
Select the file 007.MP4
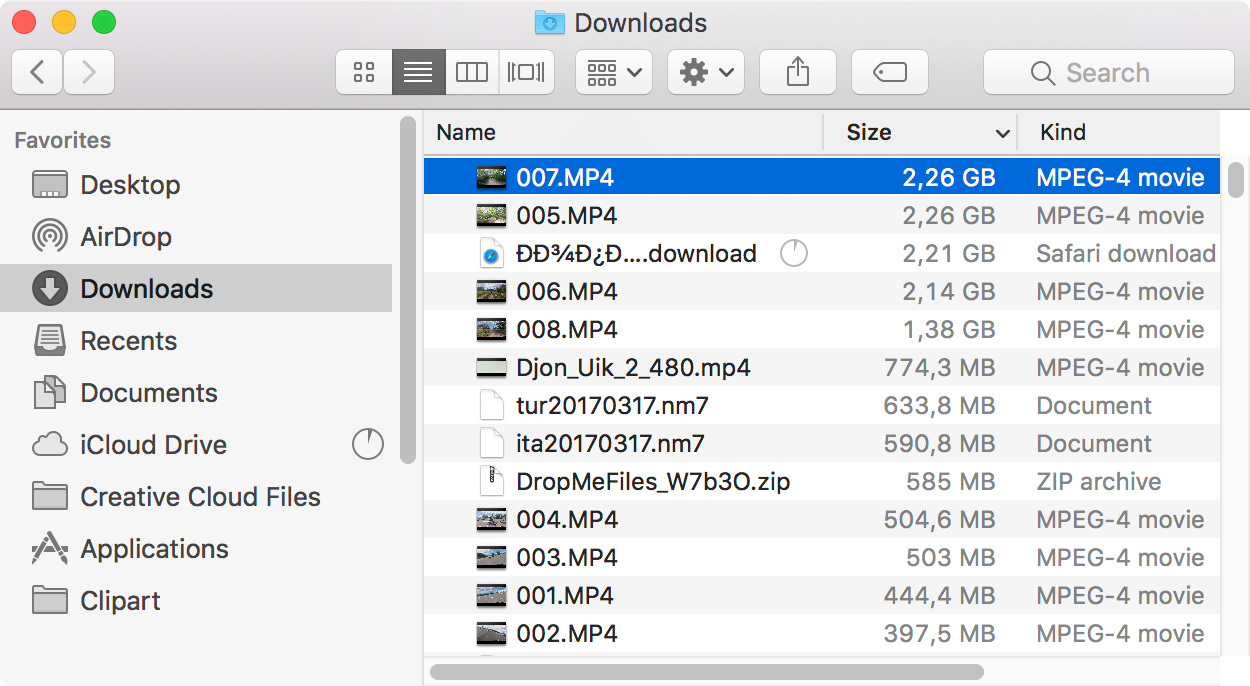[822, 178]
